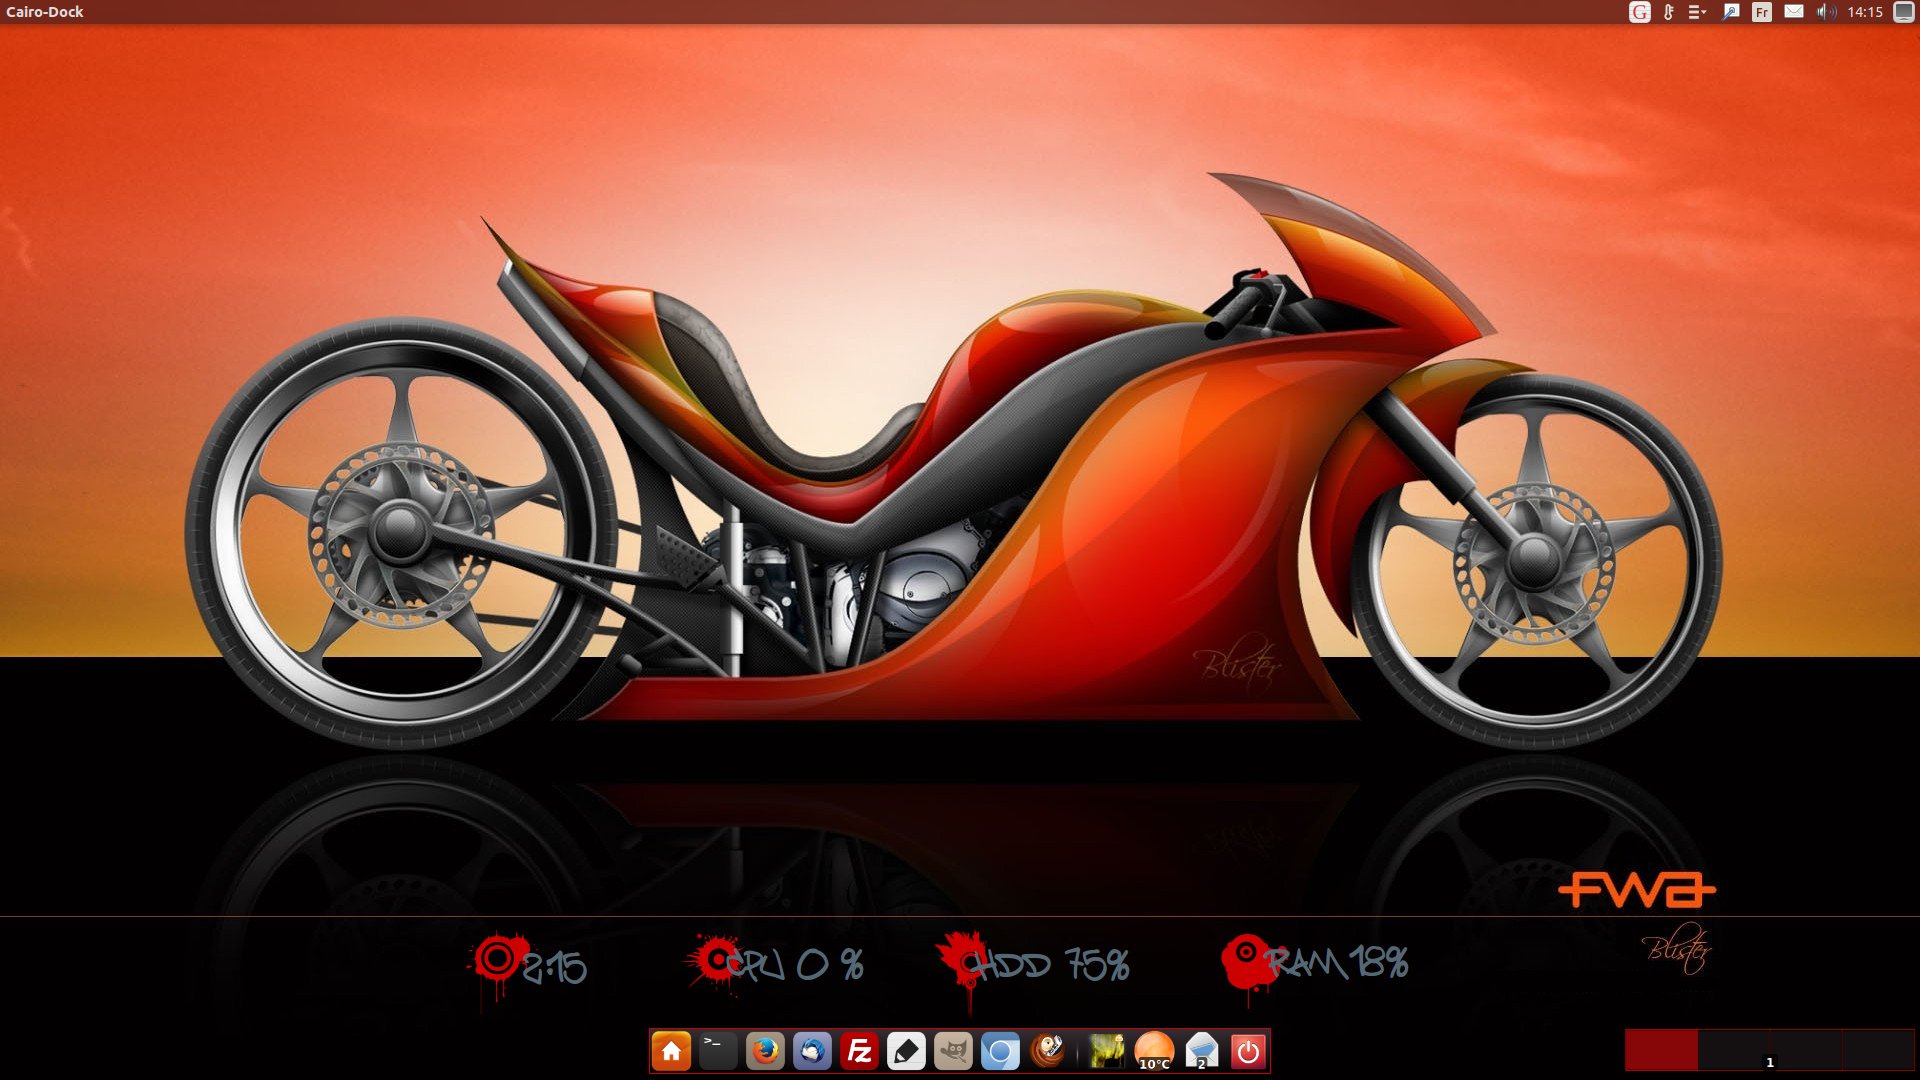Viewport: 1920px width, 1080px height.
Task: Switch to the second workspace in switcher
Action: [1734, 1050]
